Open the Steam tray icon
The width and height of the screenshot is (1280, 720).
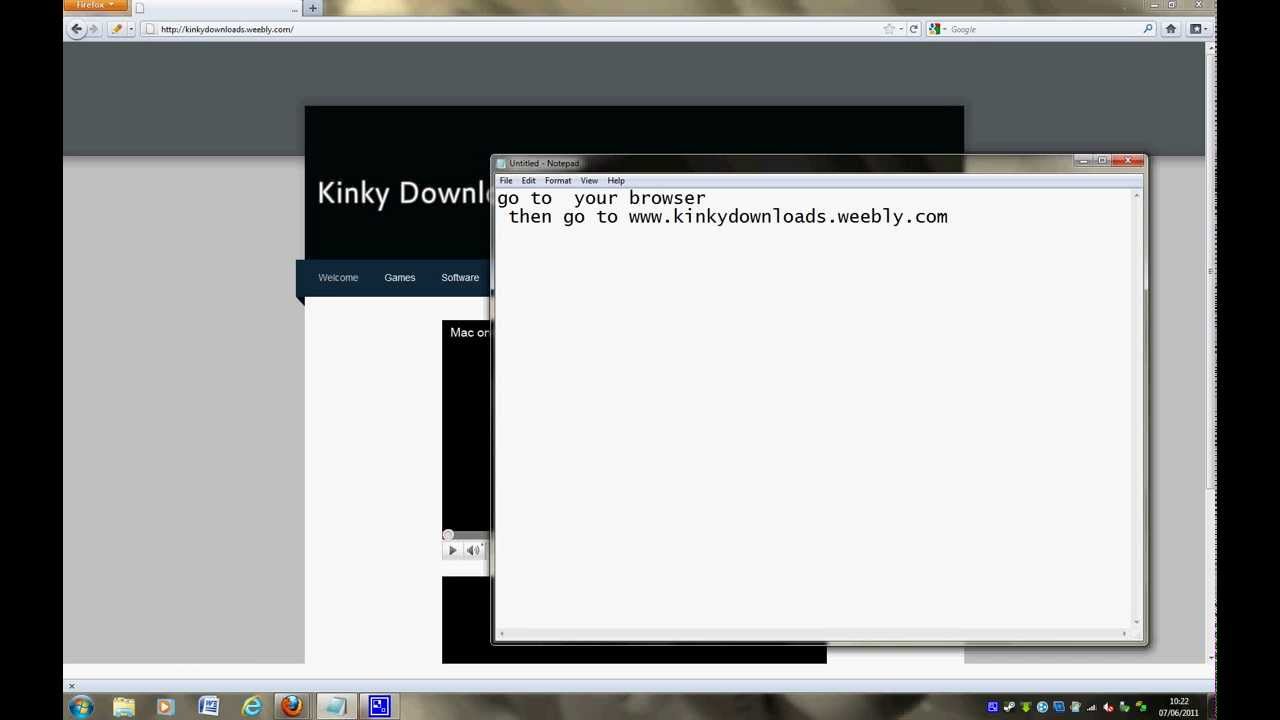1009,707
